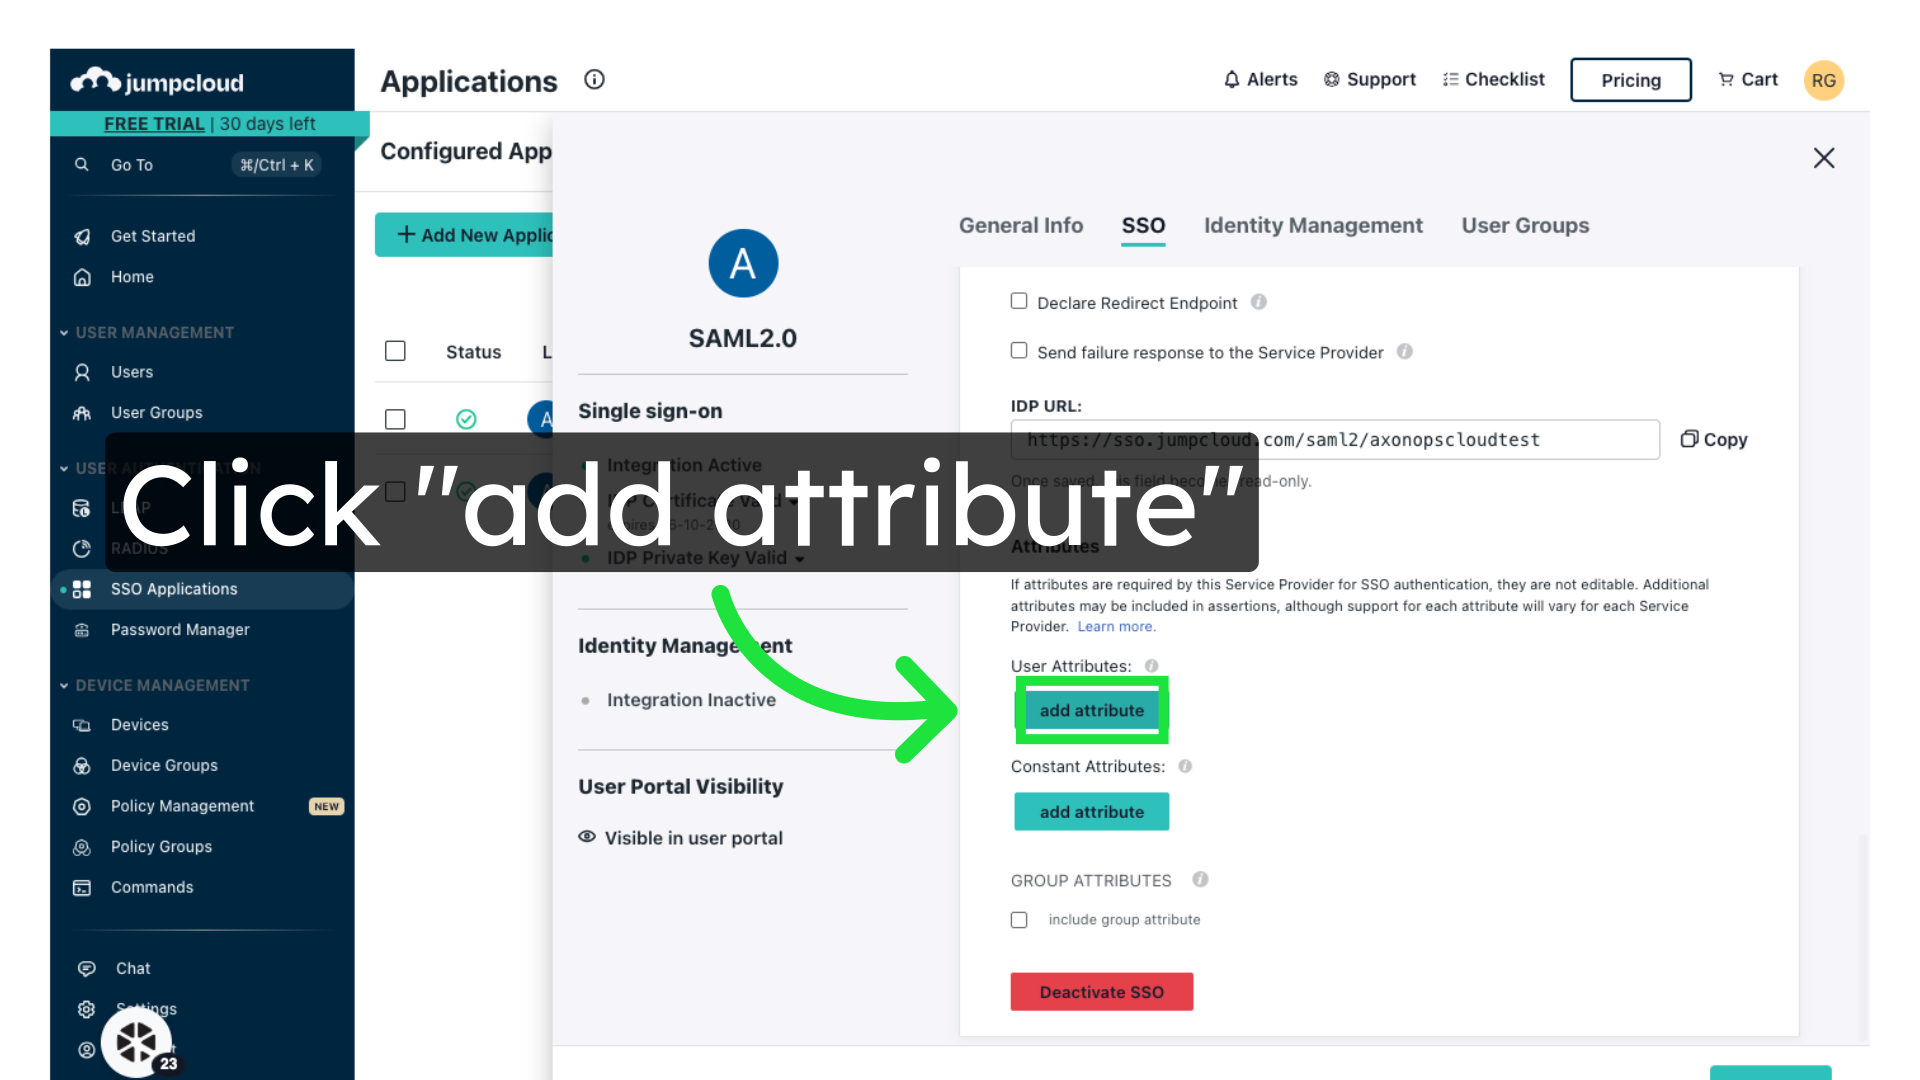Open the Commands sidebar icon
Image resolution: width=1920 pixels, height=1080 pixels.
(82, 887)
